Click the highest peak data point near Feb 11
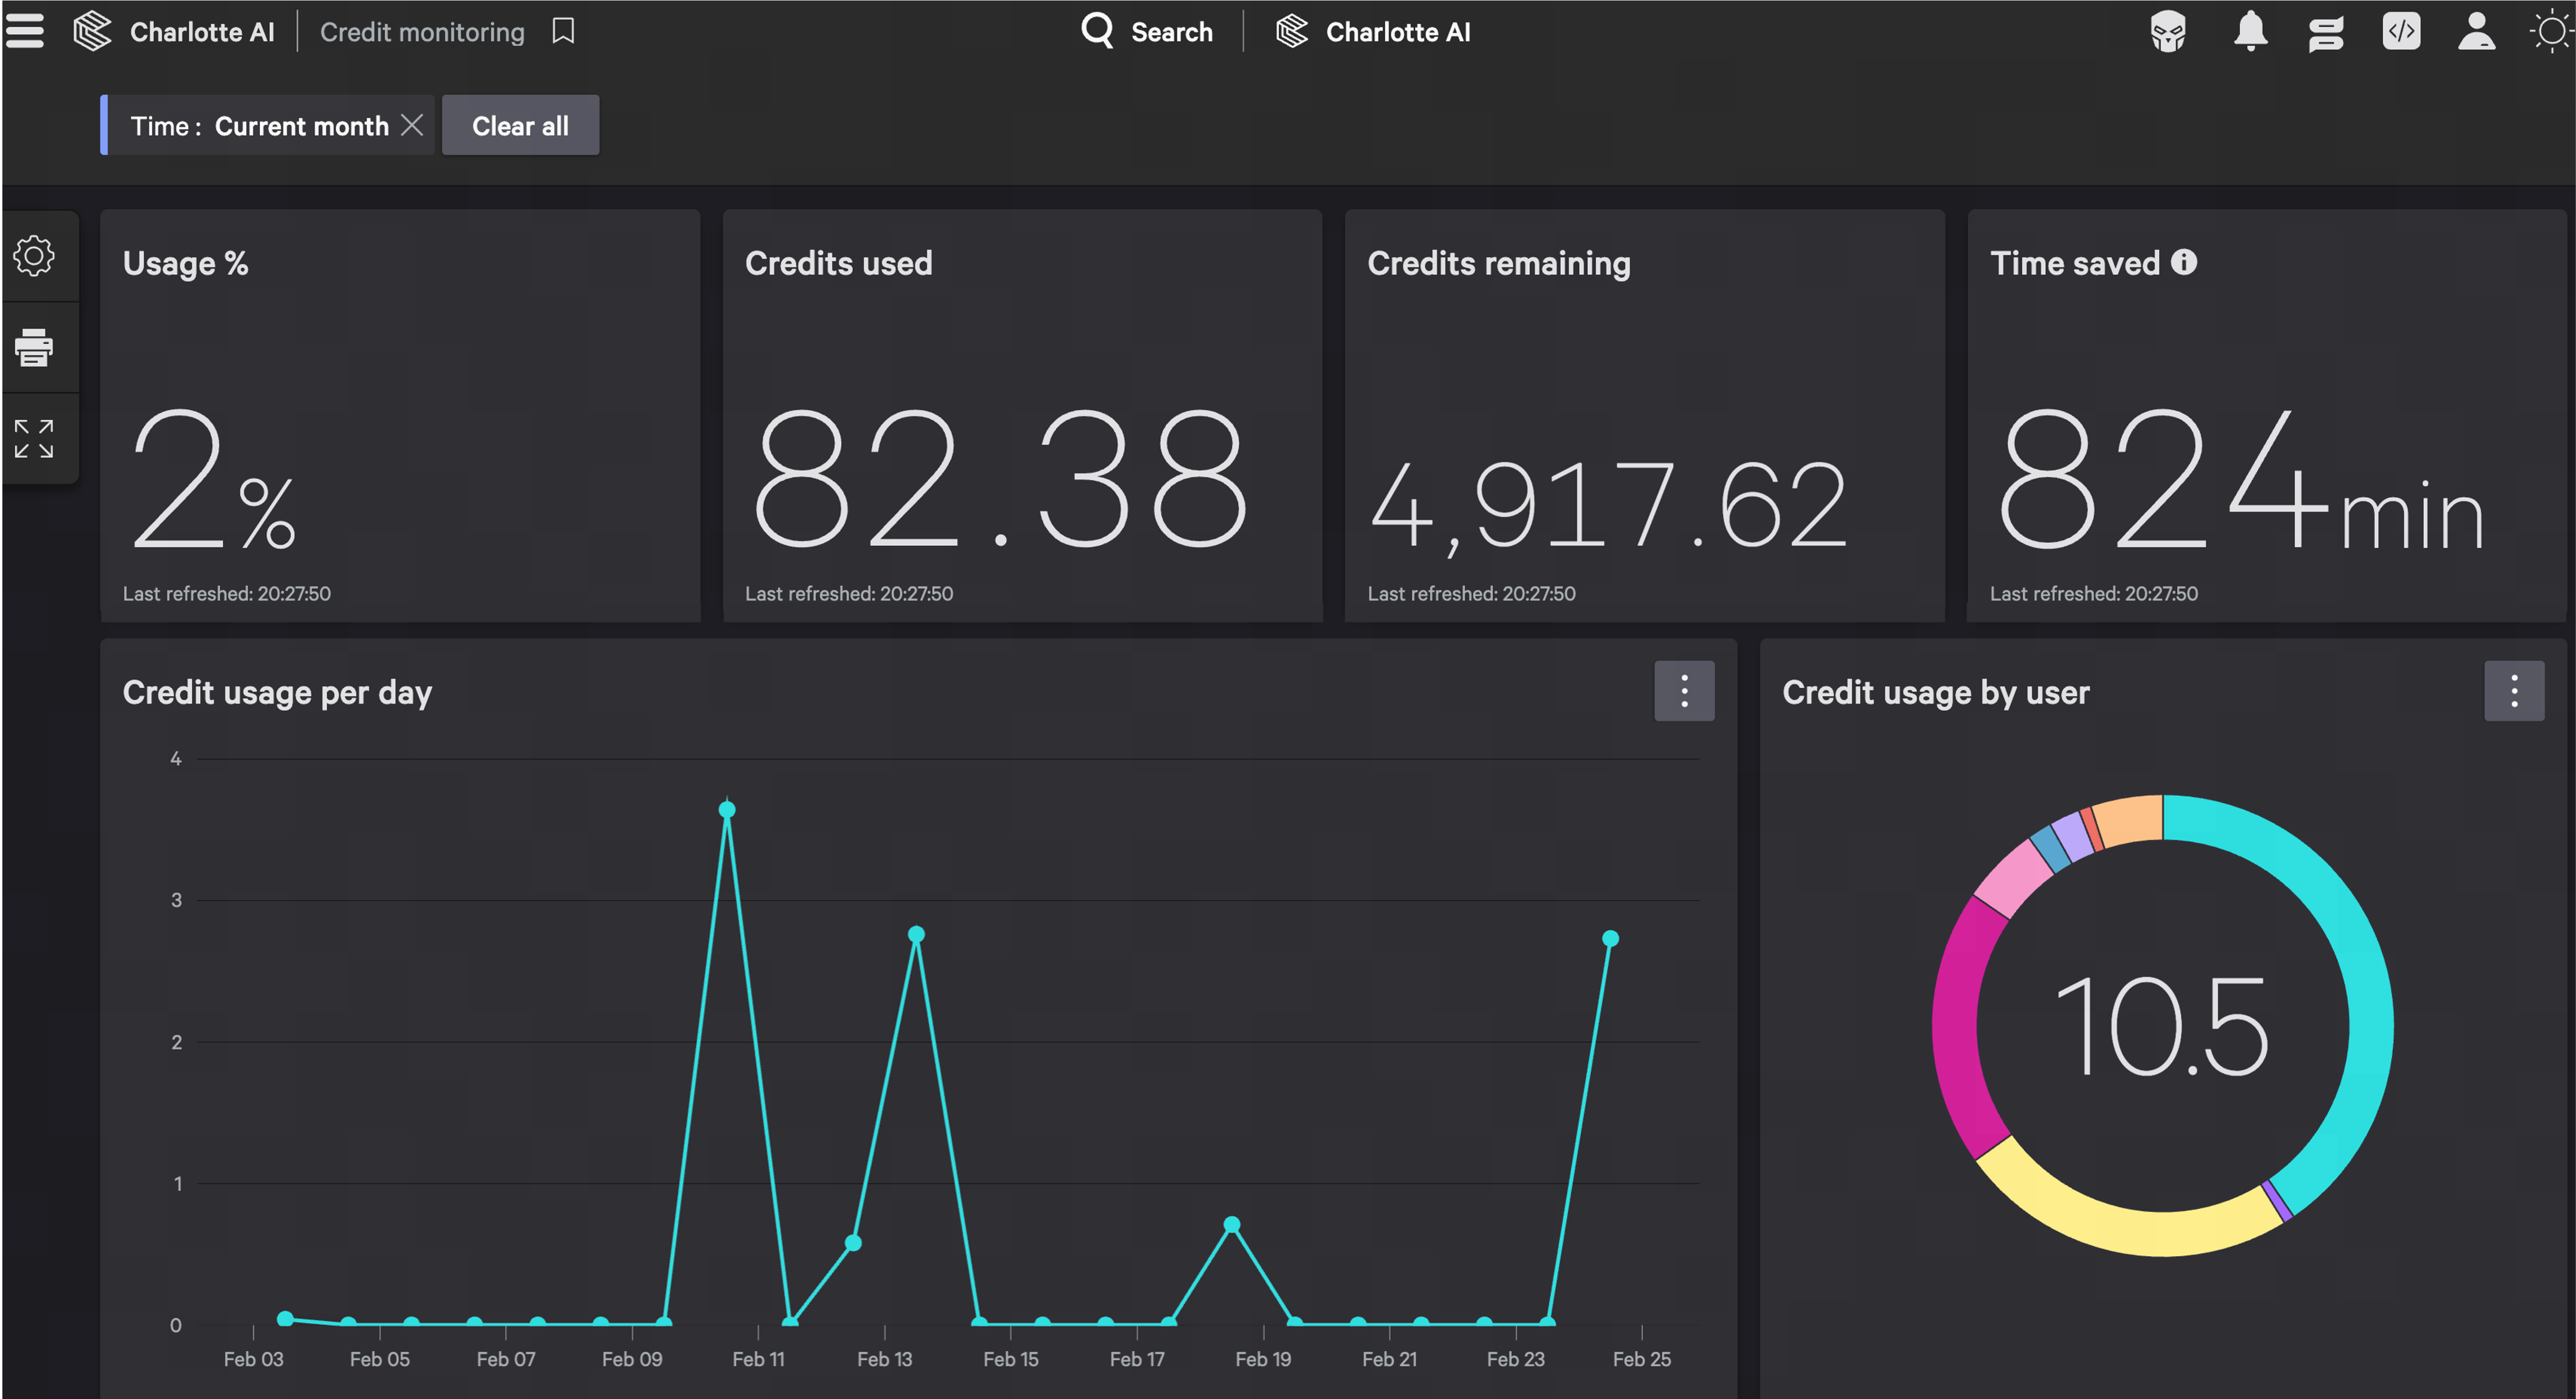 pos(727,810)
